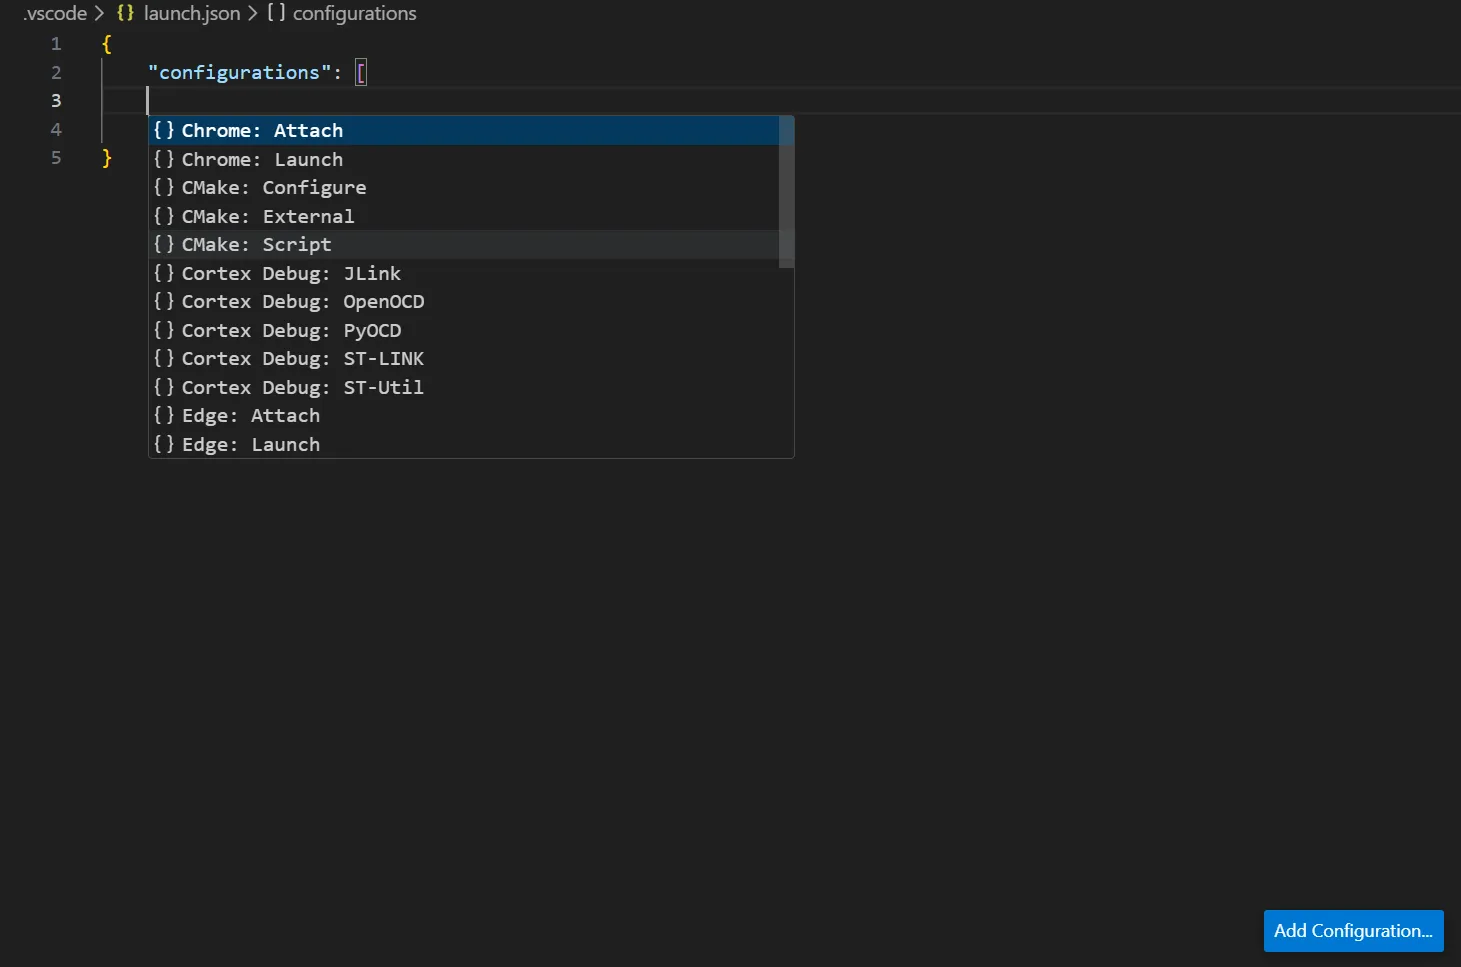Click the {} icon beside CMake: Script
The width and height of the screenshot is (1461, 967).
click(164, 244)
